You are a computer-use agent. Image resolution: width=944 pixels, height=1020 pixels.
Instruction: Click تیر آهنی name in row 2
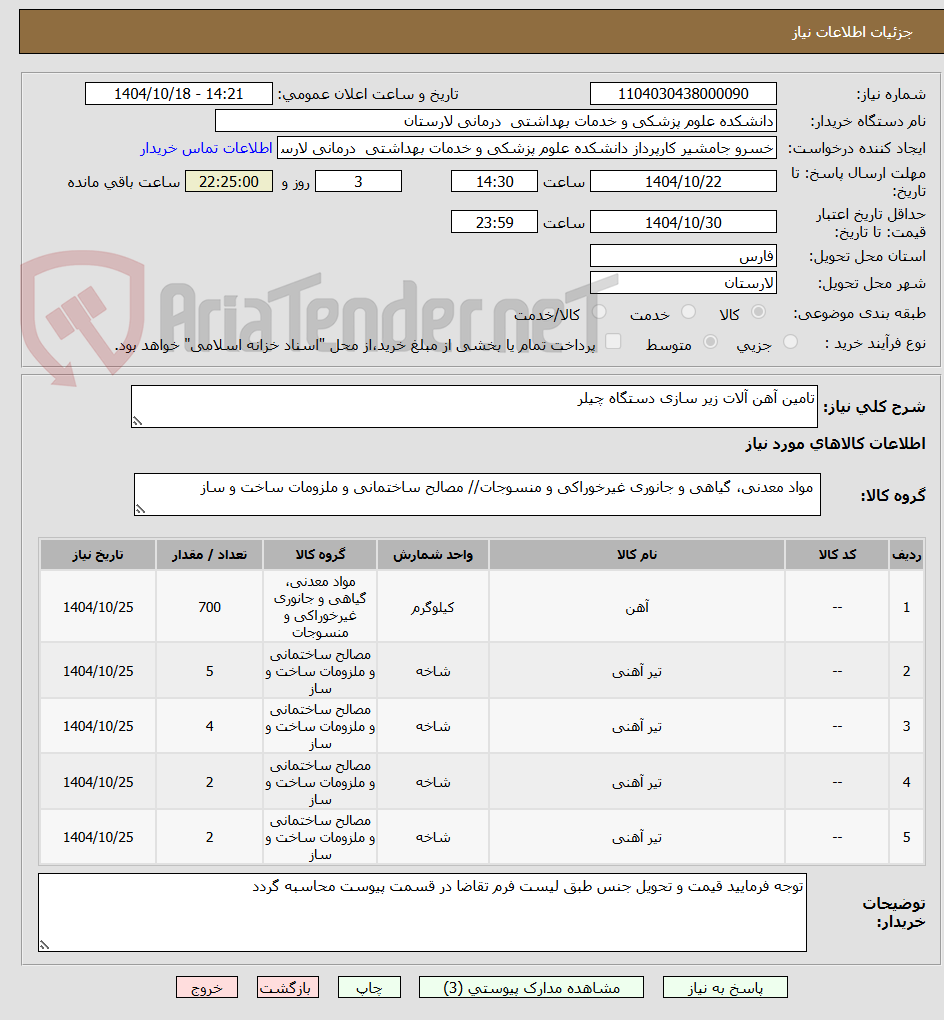pos(637,671)
